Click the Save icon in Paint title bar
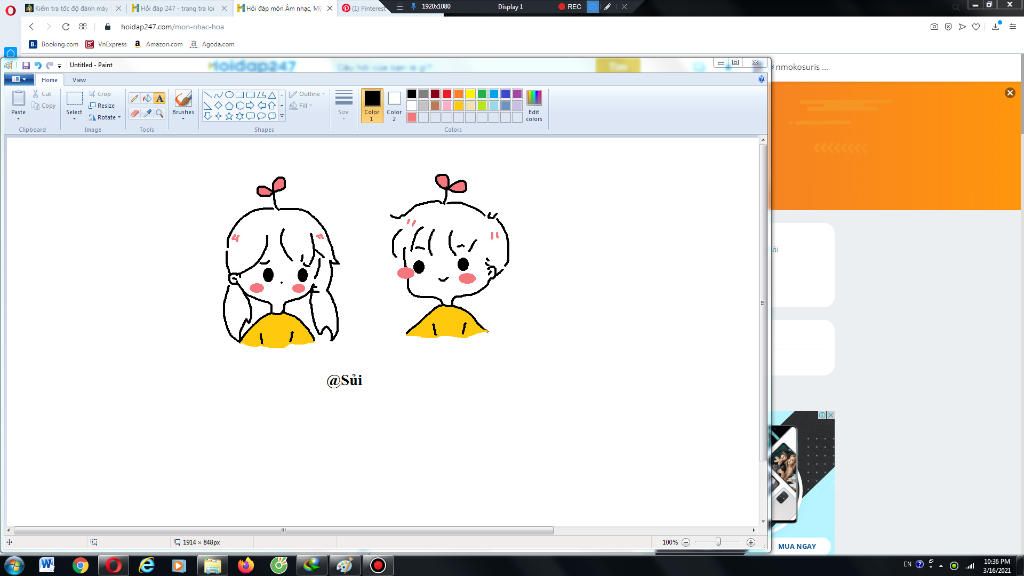This screenshot has height=576, width=1024. coord(26,65)
